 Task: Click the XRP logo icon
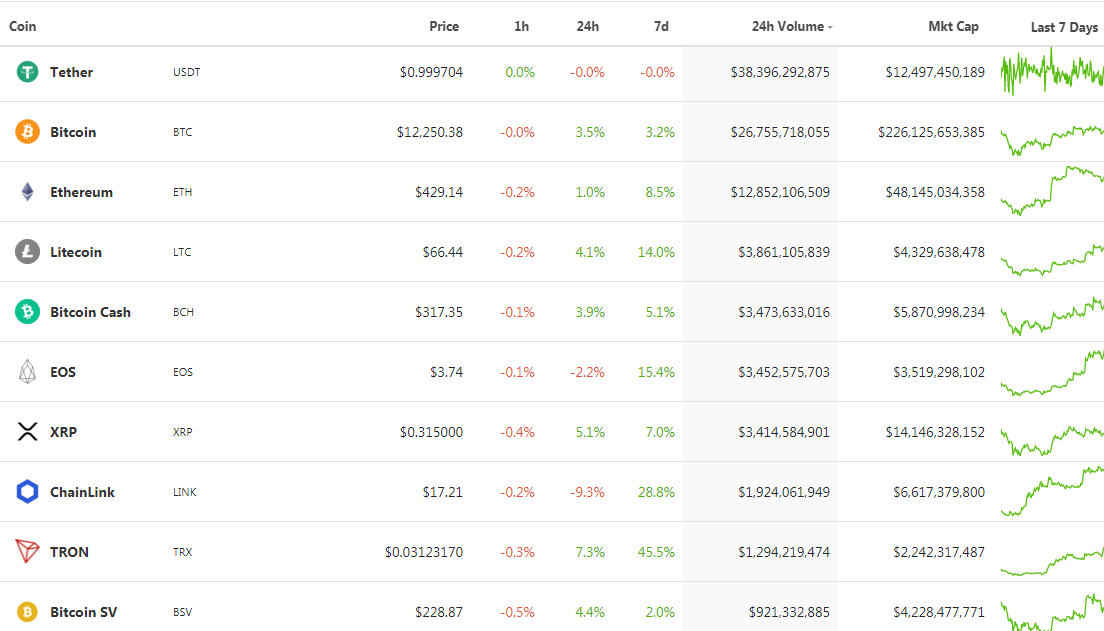pyautogui.click(x=27, y=432)
